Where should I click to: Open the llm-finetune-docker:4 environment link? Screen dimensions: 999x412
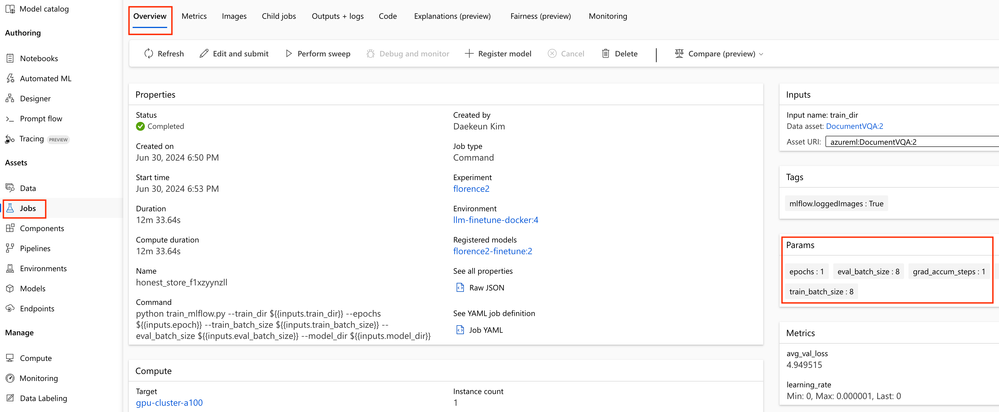(495, 220)
